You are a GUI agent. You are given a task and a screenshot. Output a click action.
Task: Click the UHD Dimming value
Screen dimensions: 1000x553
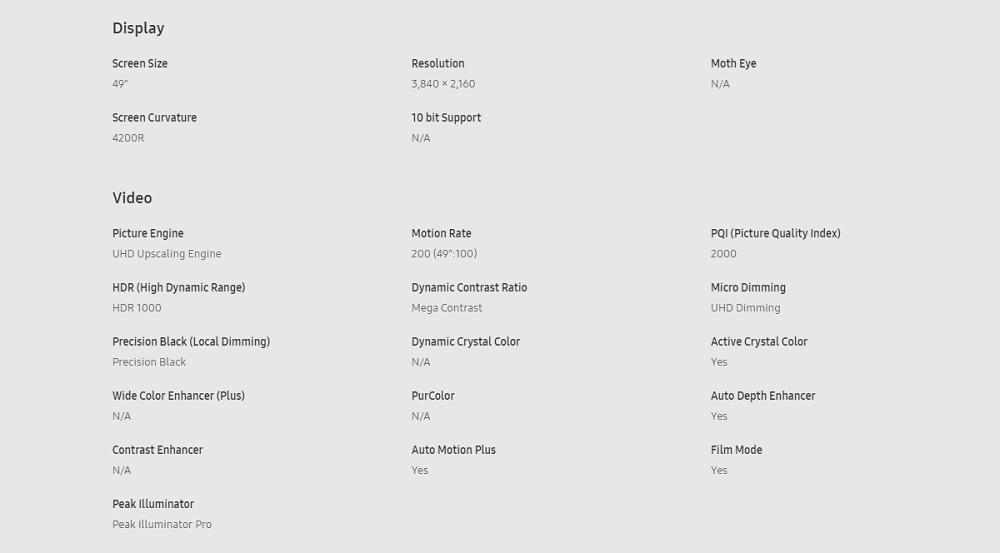coord(746,308)
